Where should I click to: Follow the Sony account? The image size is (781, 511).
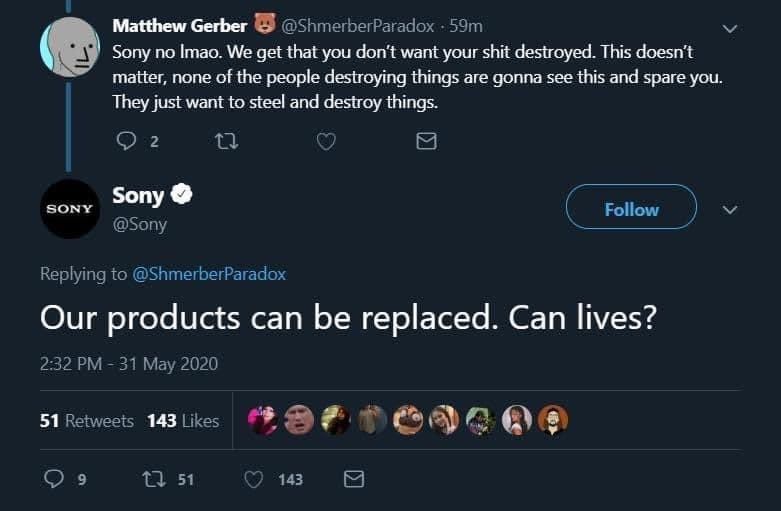coord(631,209)
